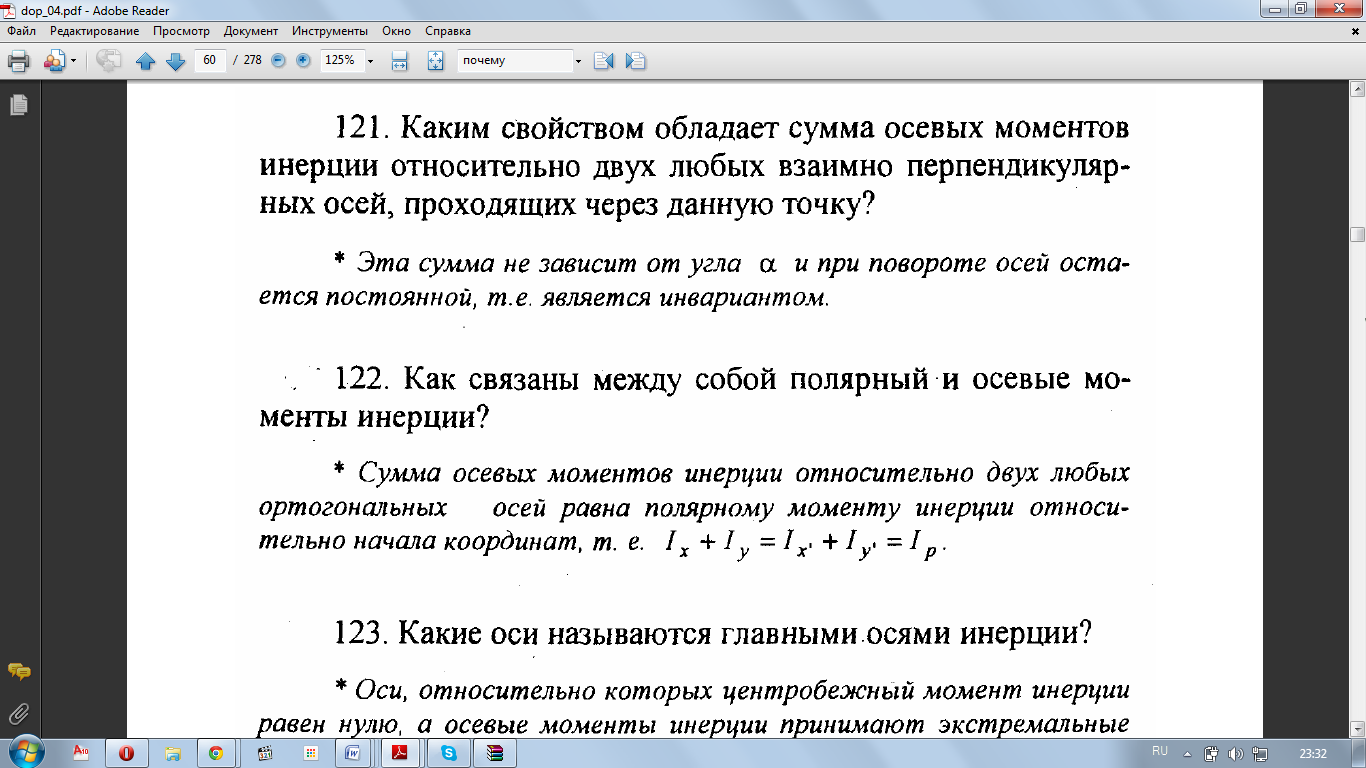Print the document with the printer icon
The height and width of the screenshot is (768, 1366).
point(18,61)
